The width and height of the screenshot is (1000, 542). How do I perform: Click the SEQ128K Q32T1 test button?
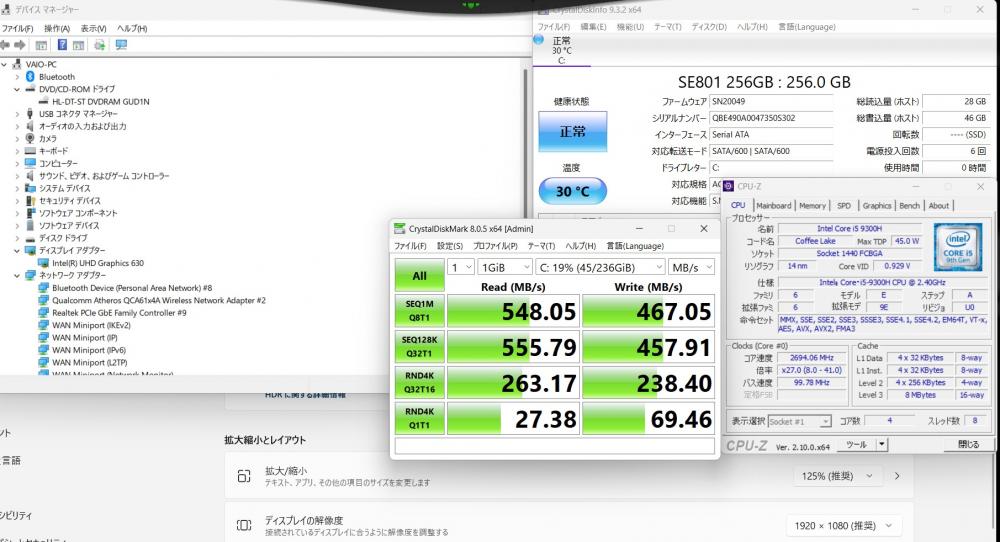click(x=419, y=346)
